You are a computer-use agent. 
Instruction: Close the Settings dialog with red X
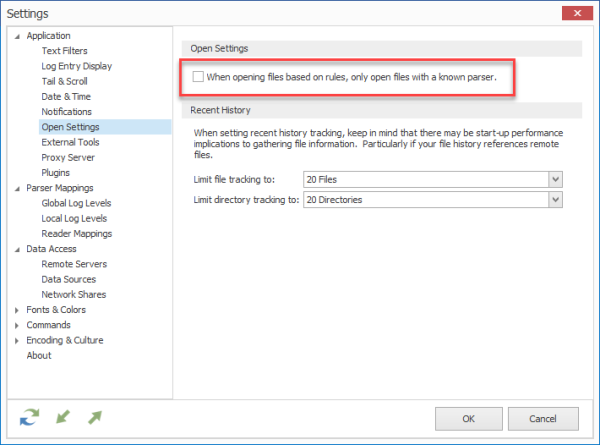coord(577,13)
